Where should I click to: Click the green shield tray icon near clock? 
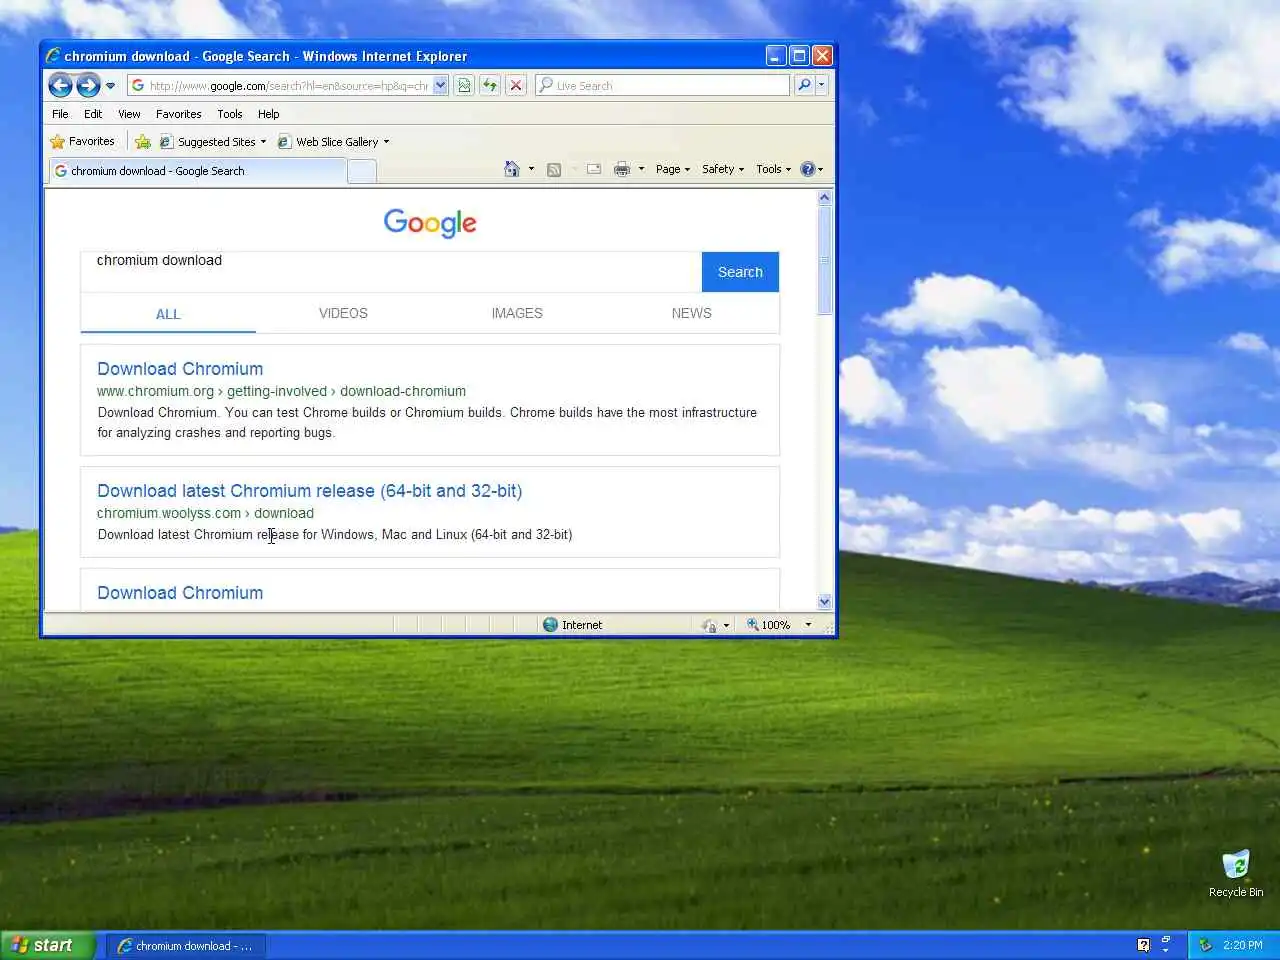1206,945
